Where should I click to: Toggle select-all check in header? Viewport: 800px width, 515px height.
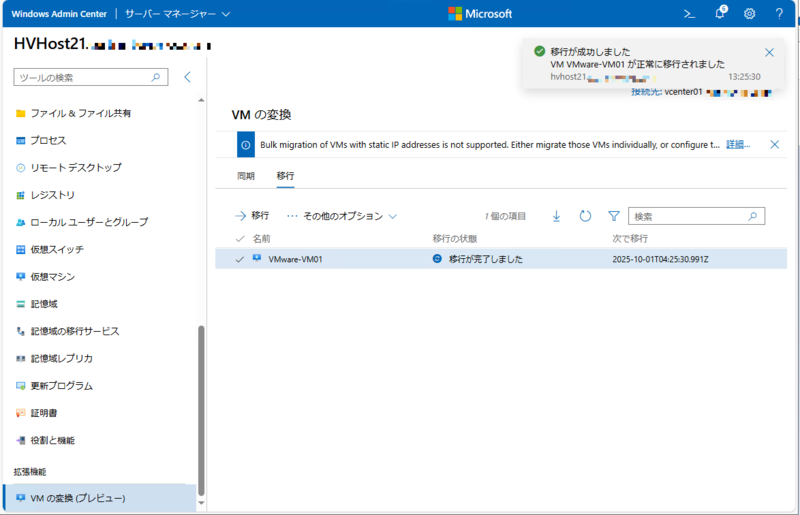pyautogui.click(x=240, y=239)
